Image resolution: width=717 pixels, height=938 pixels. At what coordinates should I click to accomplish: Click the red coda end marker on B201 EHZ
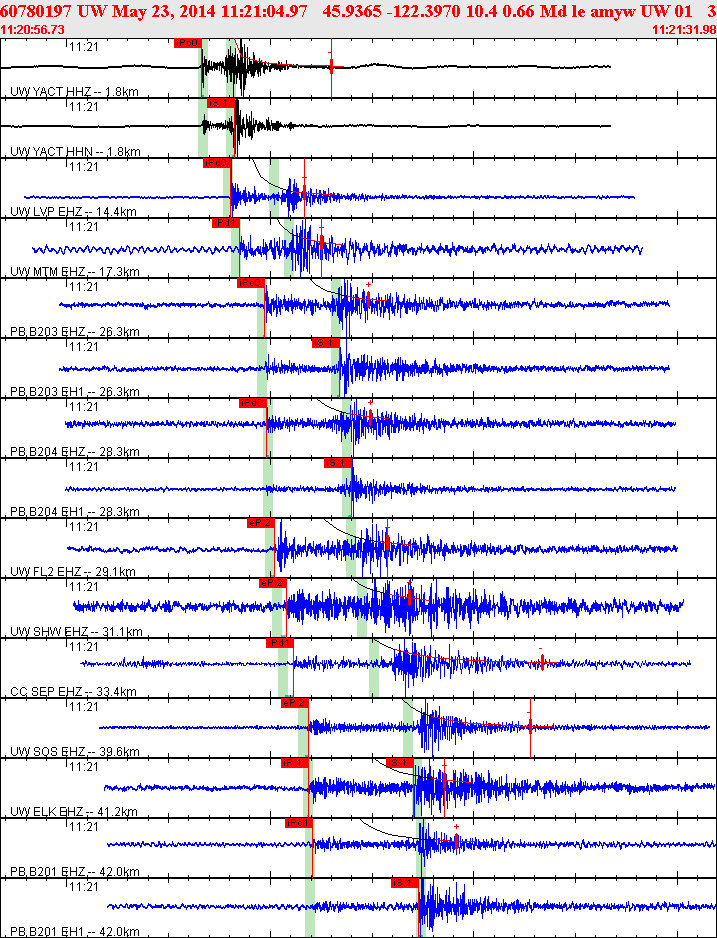click(x=456, y=840)
